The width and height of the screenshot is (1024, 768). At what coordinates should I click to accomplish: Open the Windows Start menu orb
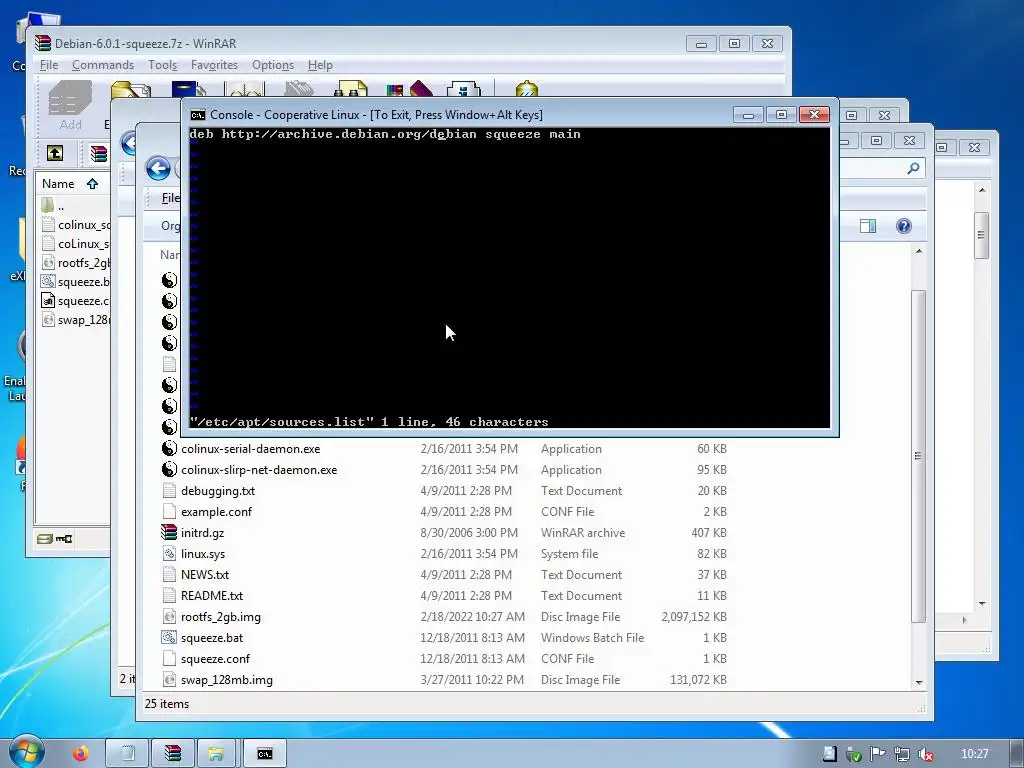click(26, 753)
